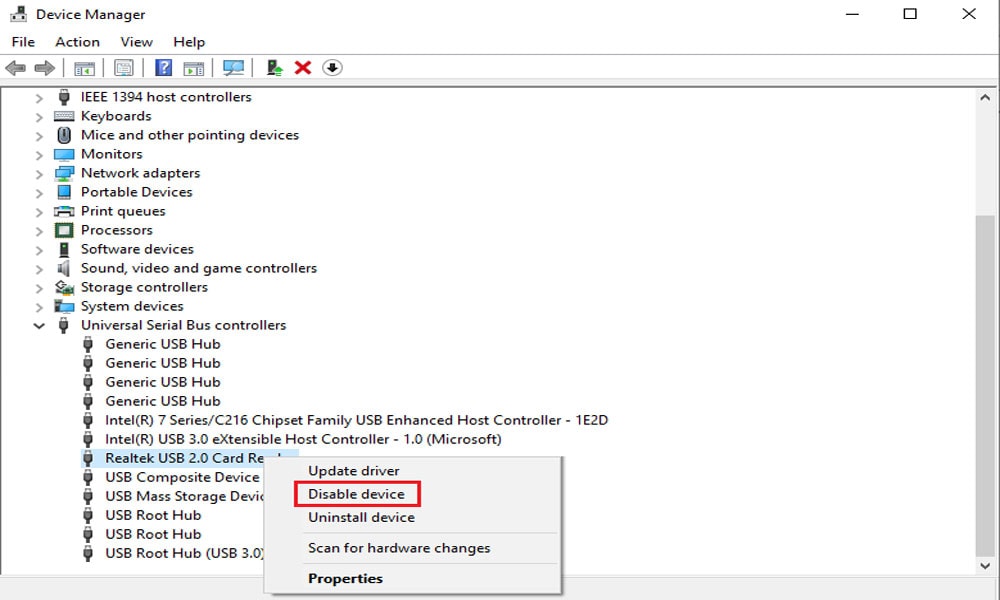Screen dimensions: 1000x600
Task: Expand Sound, video and game controllers
Action: point(39,268)
